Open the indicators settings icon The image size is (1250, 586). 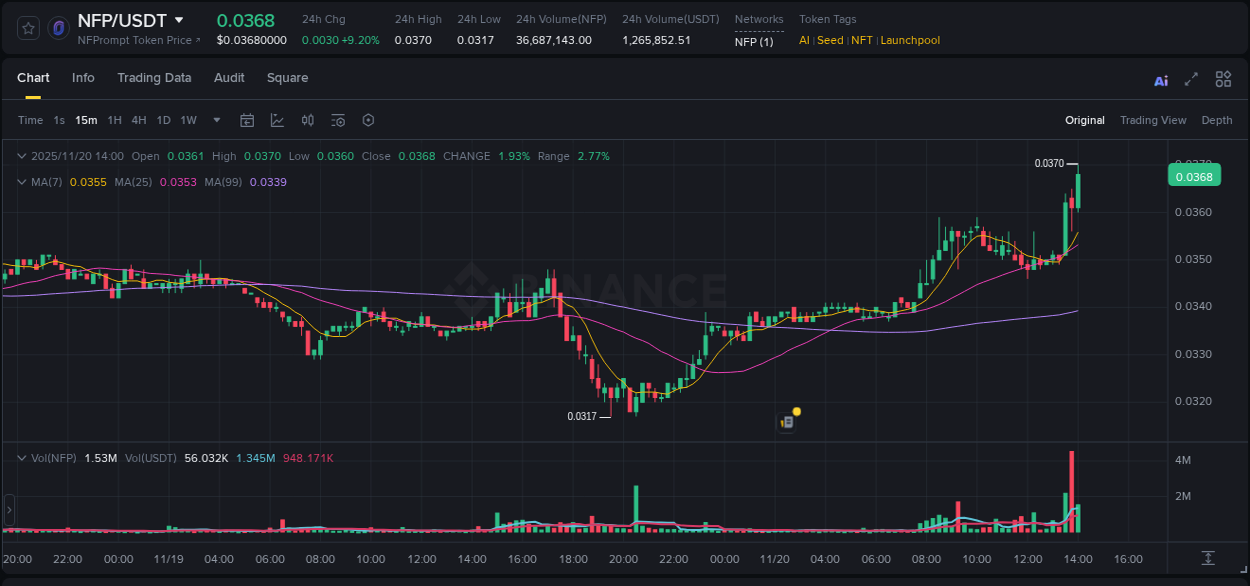click(337, 119)
